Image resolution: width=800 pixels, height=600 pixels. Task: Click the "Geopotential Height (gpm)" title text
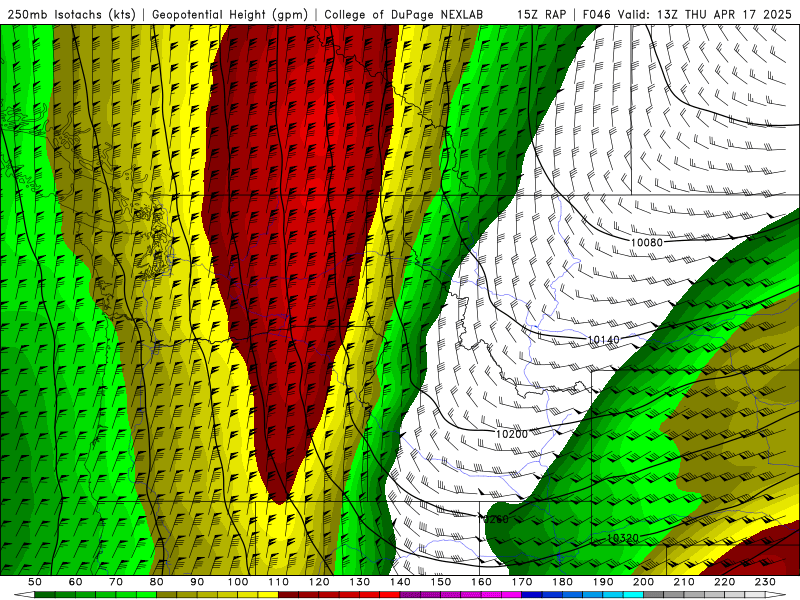click(x=230, y=15)
